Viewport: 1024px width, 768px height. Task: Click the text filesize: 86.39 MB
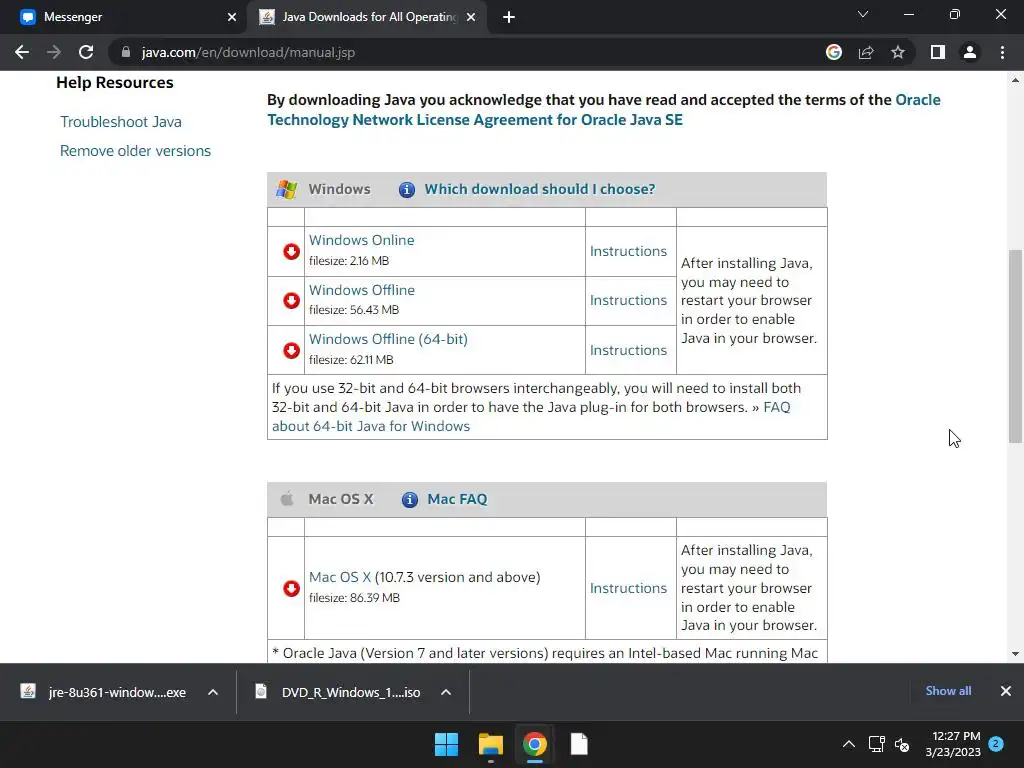(354, 598)
